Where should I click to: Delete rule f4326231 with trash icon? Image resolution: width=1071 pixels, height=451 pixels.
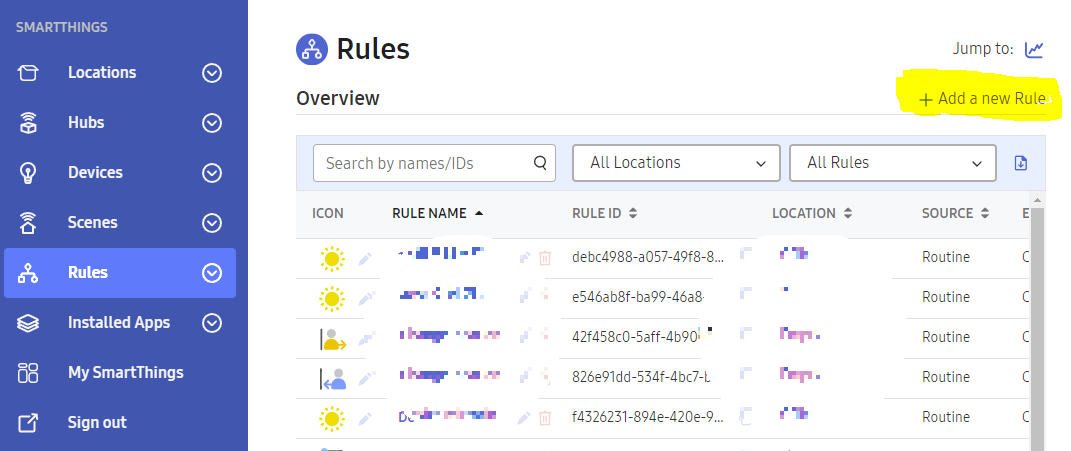click(x=545, y=418)
